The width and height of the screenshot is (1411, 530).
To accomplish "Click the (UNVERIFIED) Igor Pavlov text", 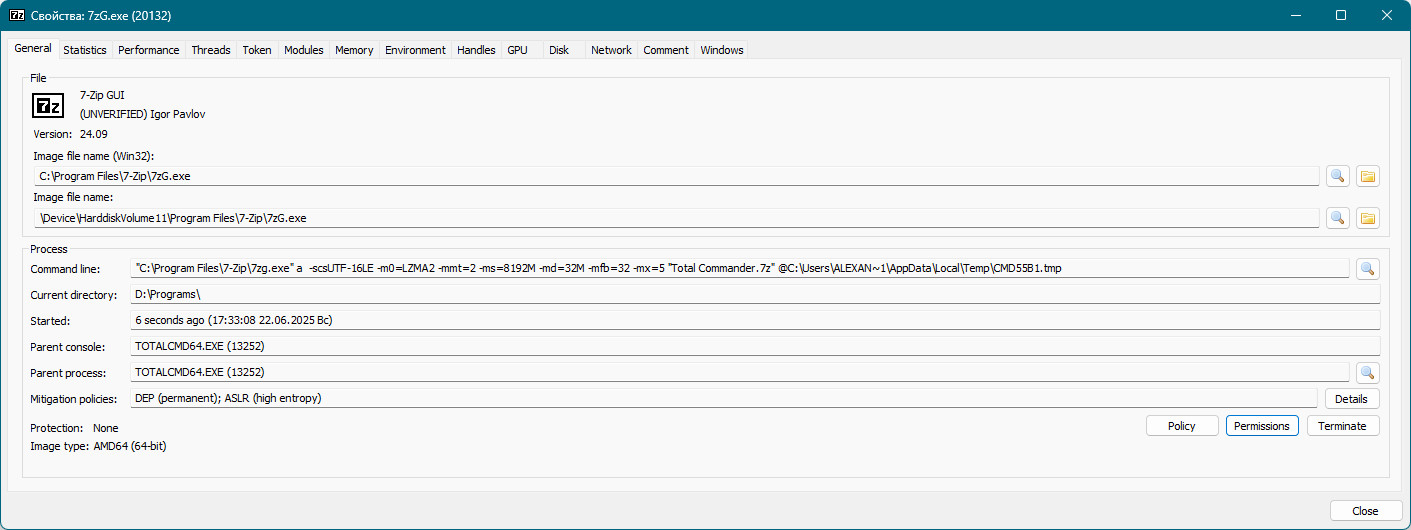I will point(142,114).
